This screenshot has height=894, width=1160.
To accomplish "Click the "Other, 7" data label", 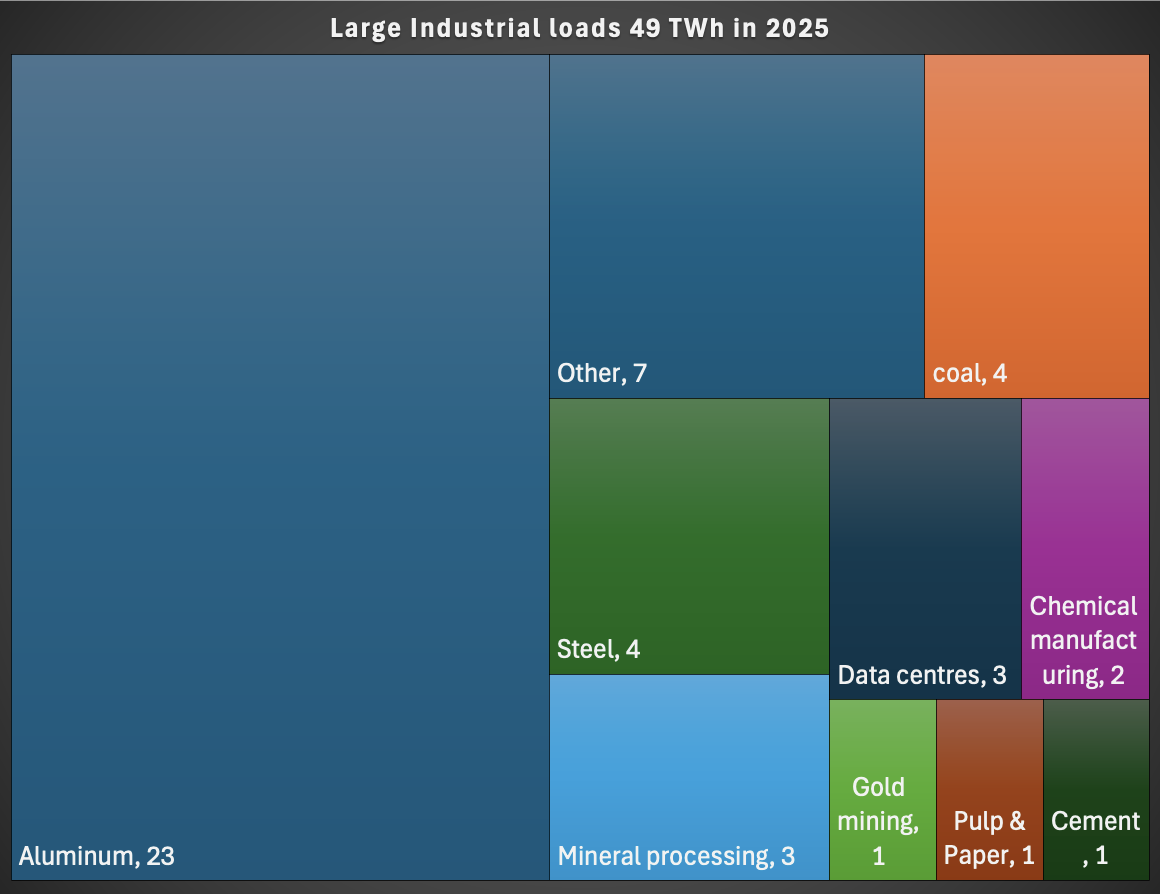I will (602, 374).
